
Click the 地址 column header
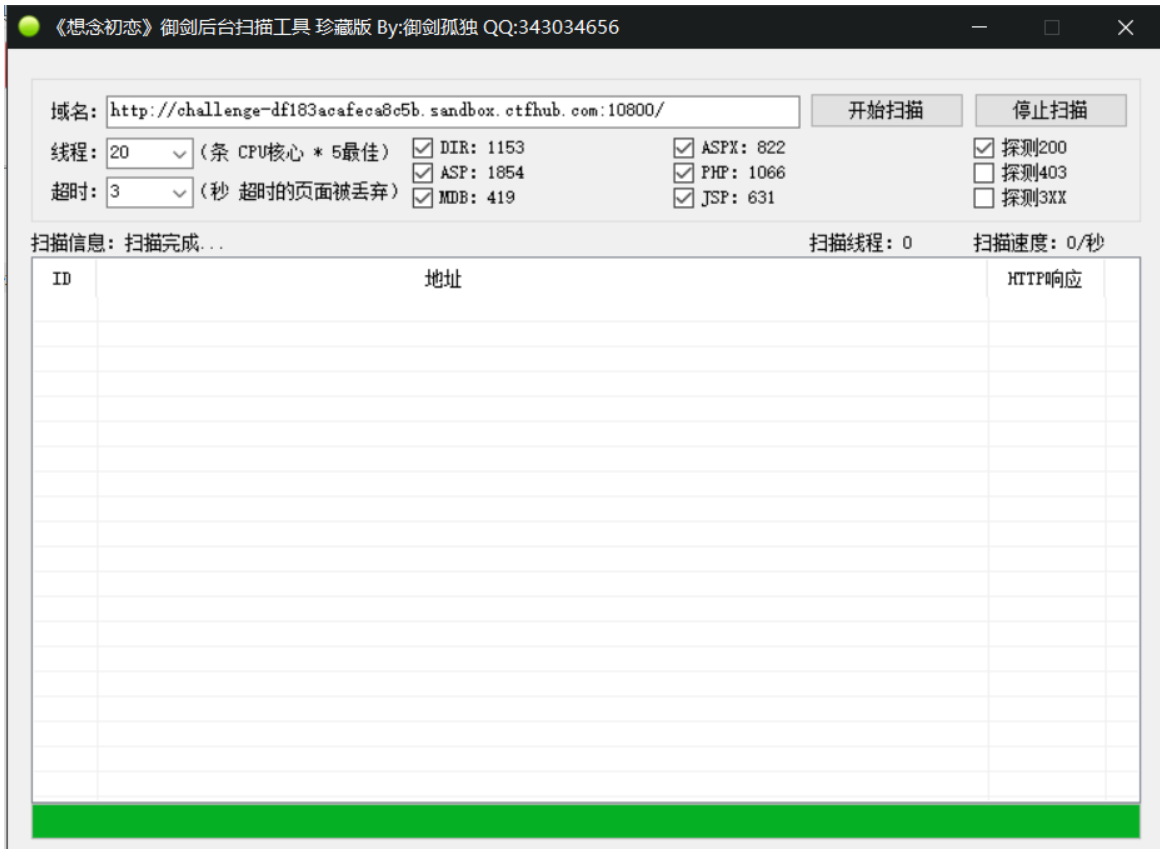point(542,279)
